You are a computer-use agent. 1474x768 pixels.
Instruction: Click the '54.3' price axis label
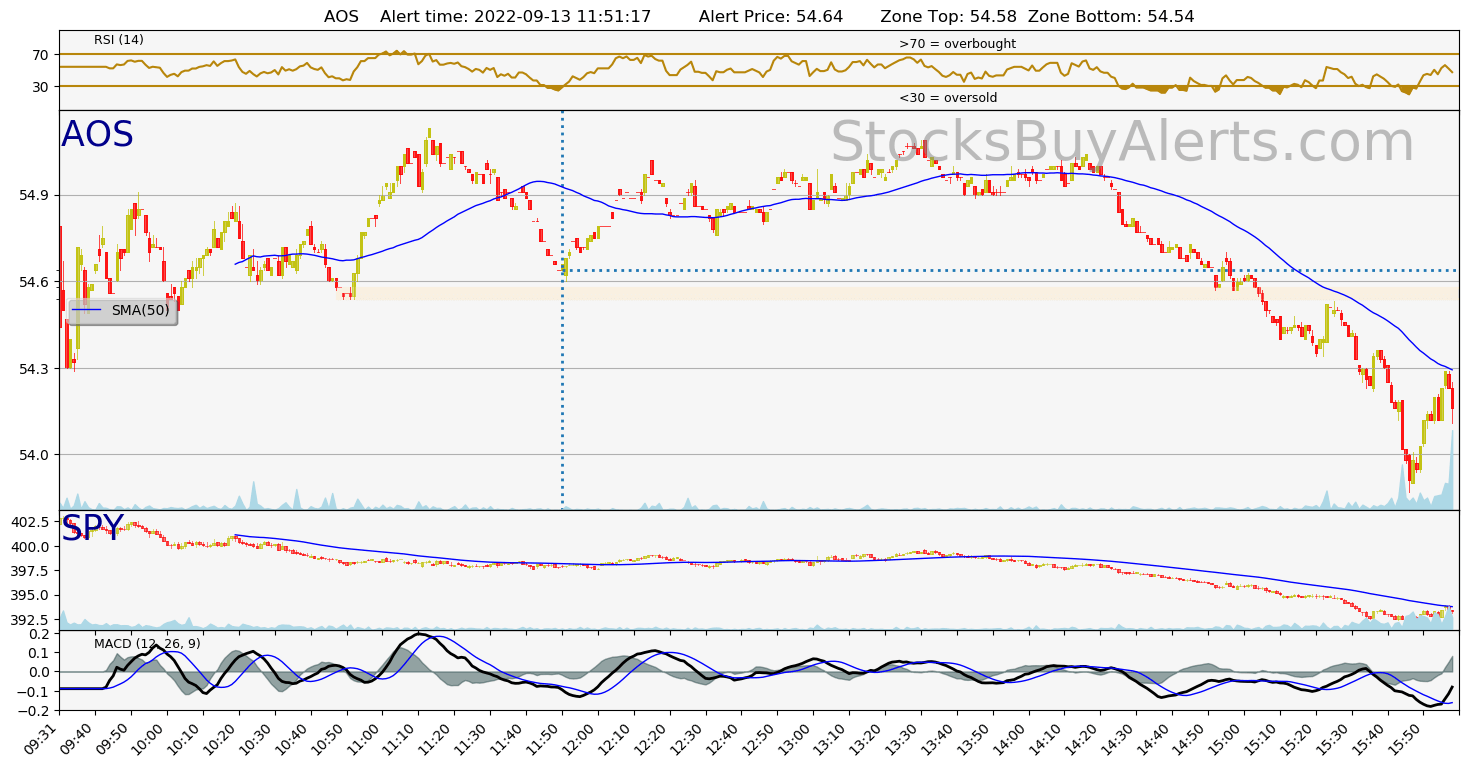(x=36, y=369)
